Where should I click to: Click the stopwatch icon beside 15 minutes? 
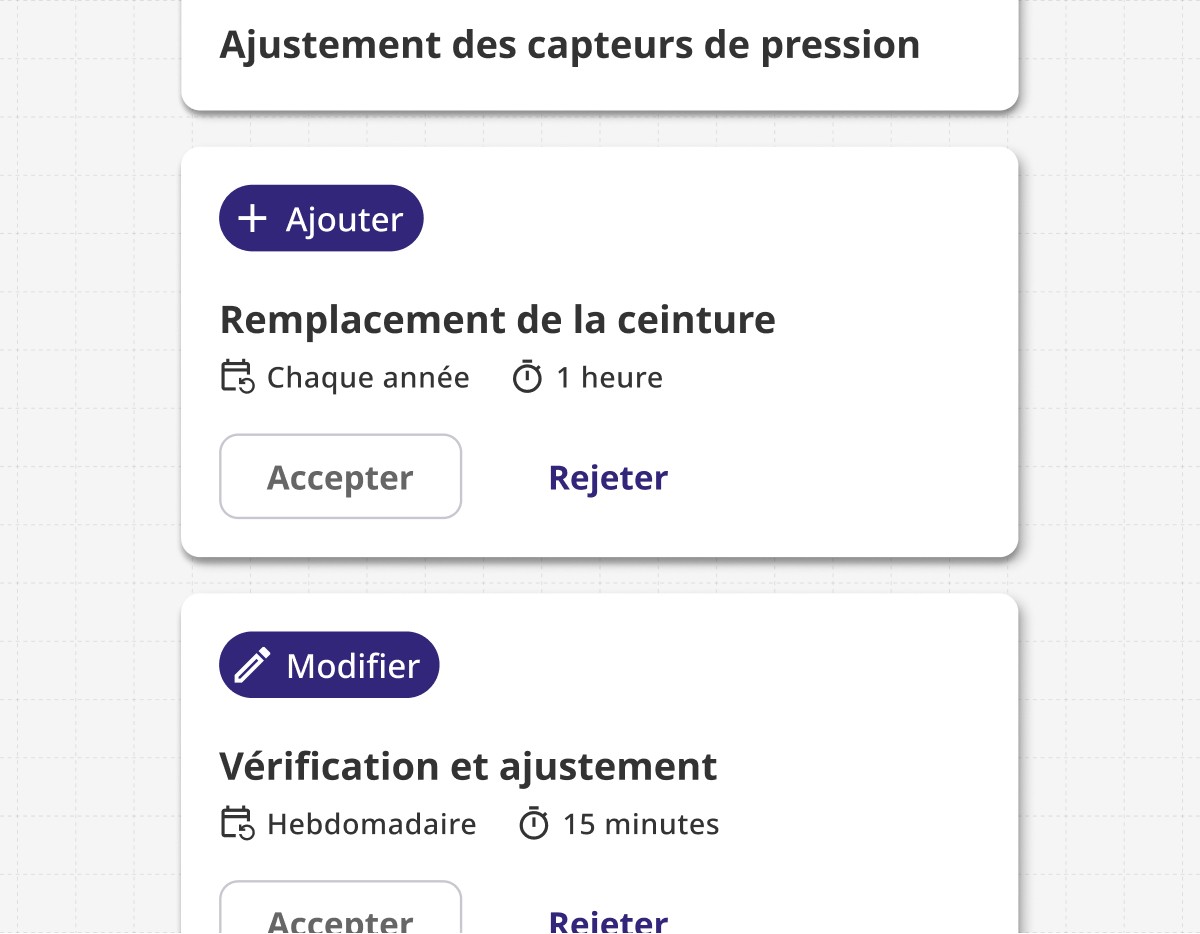534,824
